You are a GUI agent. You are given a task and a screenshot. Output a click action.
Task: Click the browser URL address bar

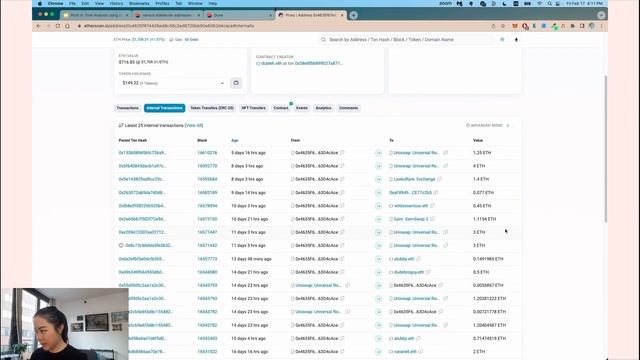tap(282, 26)
